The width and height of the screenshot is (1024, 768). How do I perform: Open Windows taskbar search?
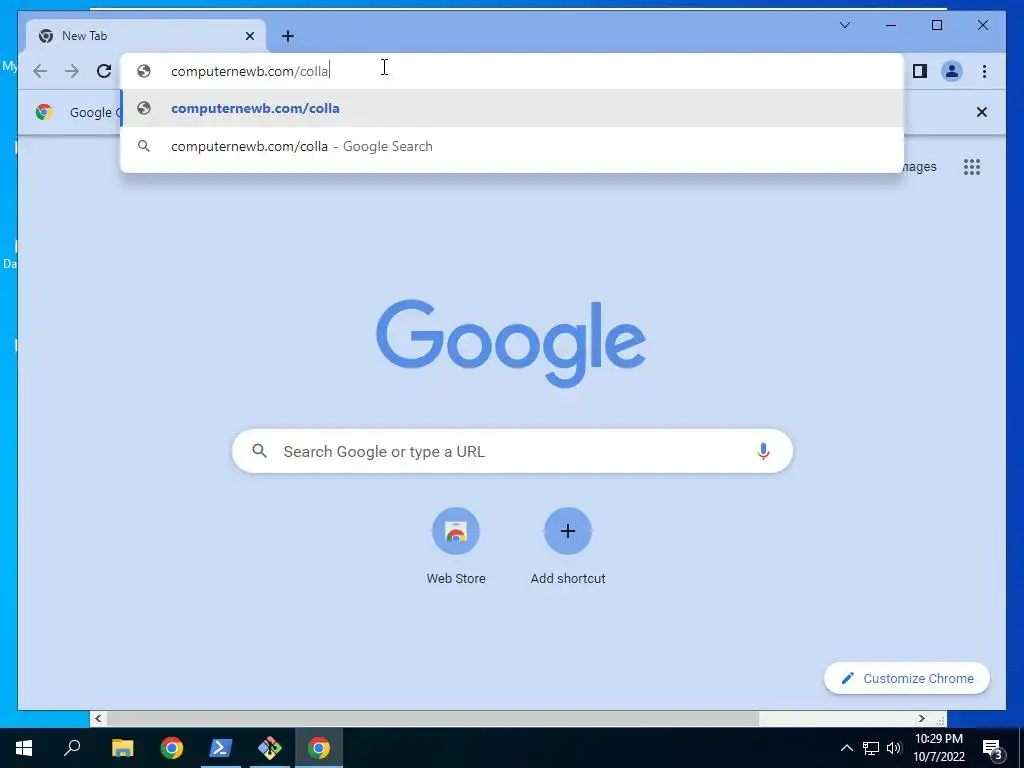pyautogui.click(x=72, y=748)
